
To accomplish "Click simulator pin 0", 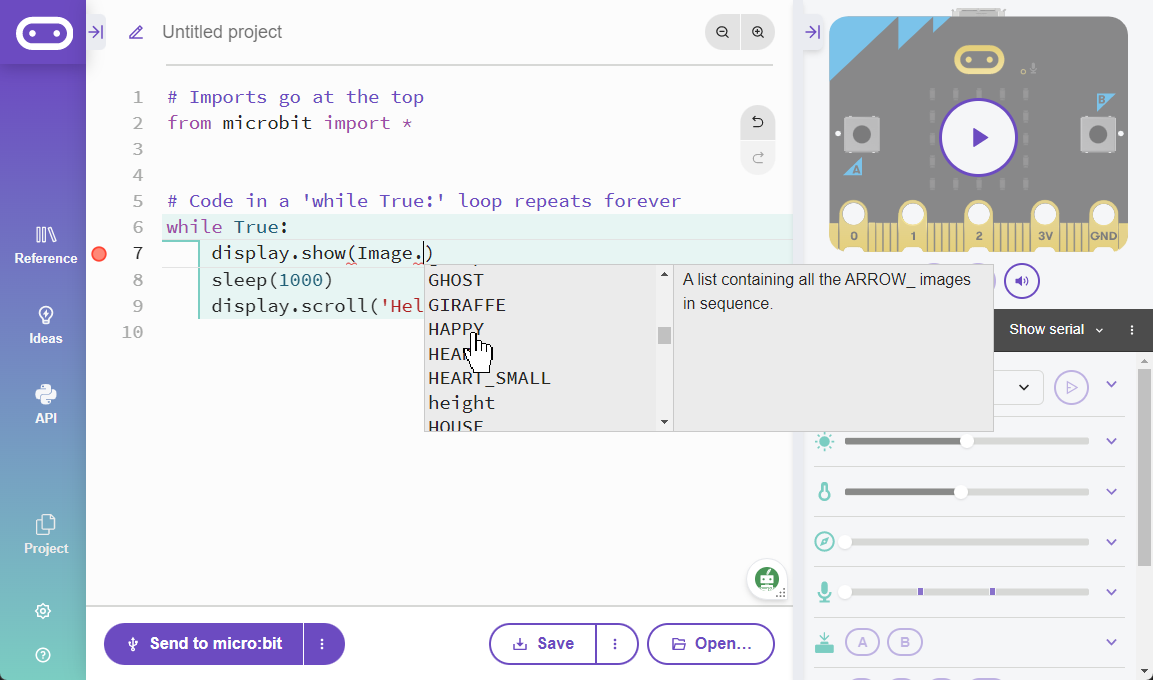I will coord(854,225).
